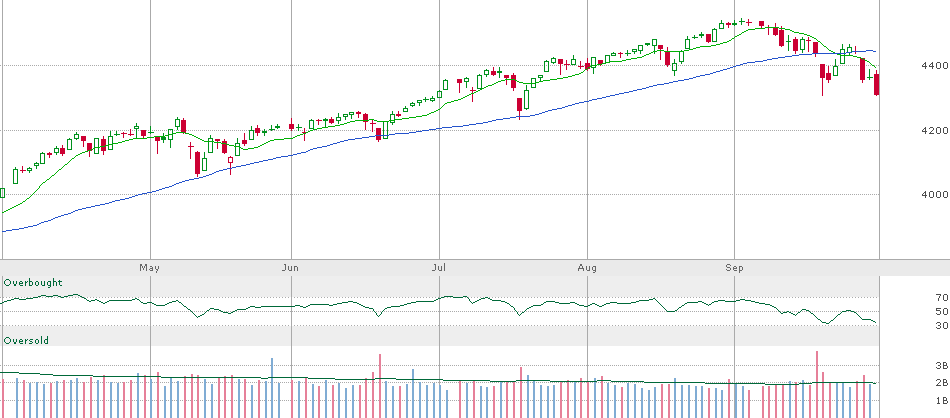Click the Jul month label
Viewport: 950px width, 418px height.
pyautogui.click(x=439, y=267)
